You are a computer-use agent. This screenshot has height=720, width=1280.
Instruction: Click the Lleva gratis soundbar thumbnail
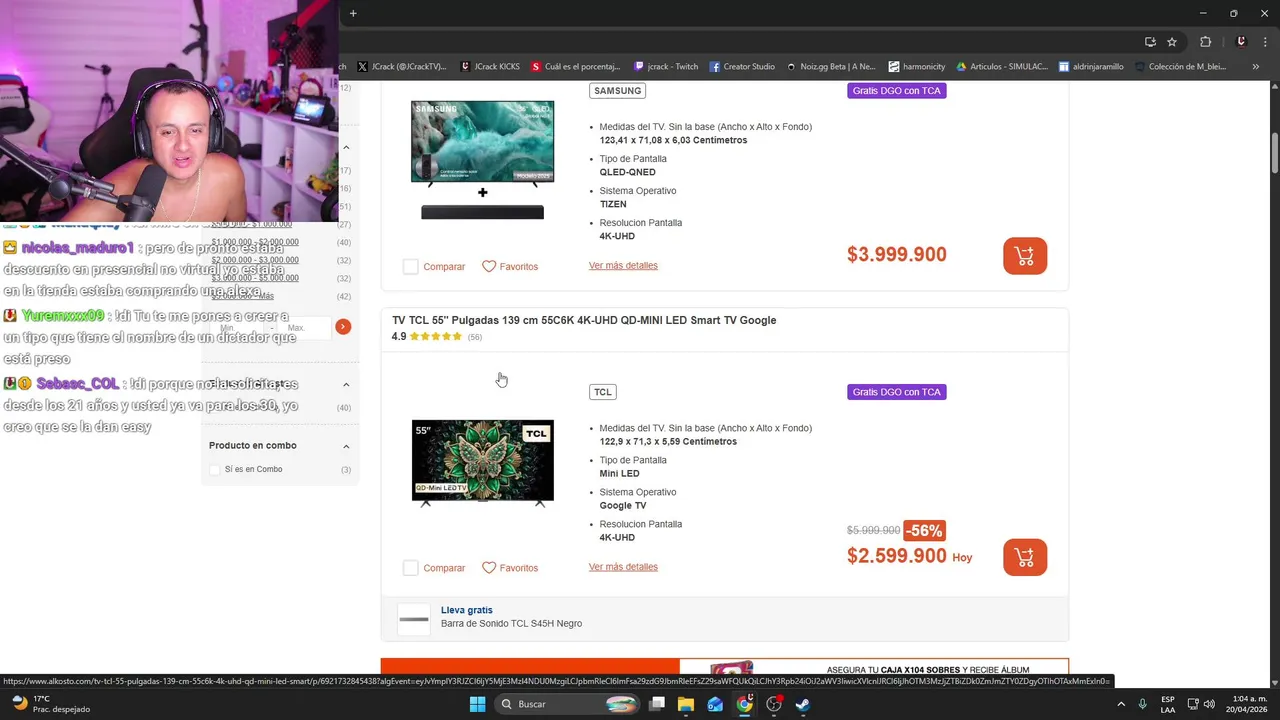[x=414, y=619]
